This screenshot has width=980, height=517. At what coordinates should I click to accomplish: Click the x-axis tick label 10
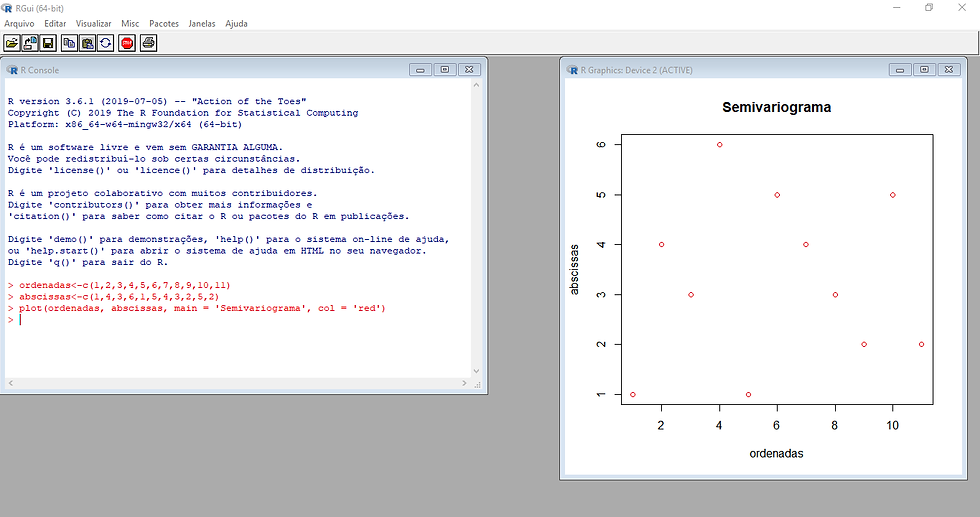[892, 426]
